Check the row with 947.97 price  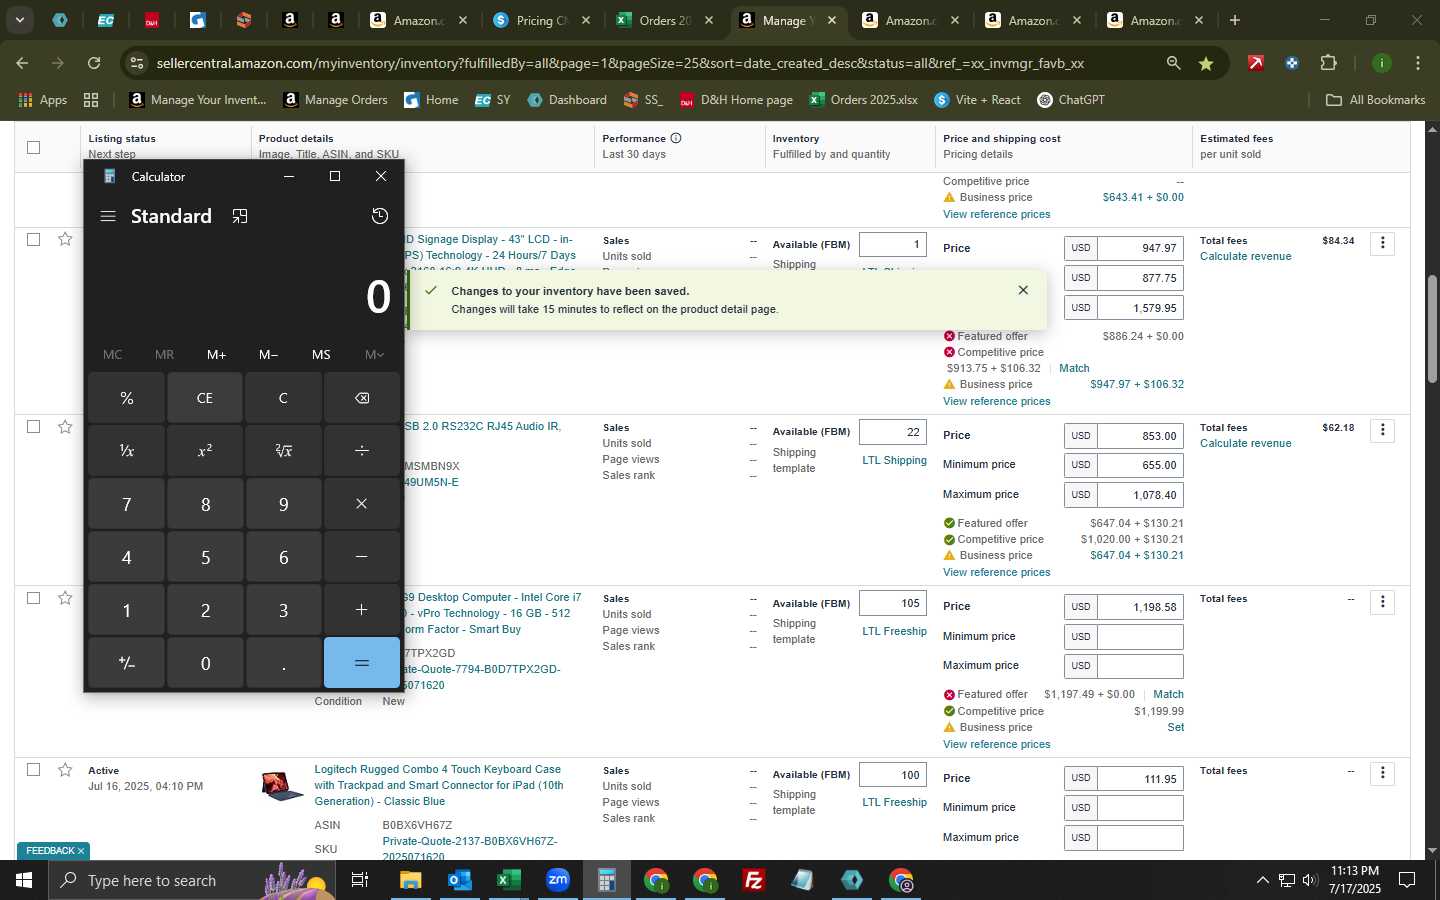pos(33,239)
